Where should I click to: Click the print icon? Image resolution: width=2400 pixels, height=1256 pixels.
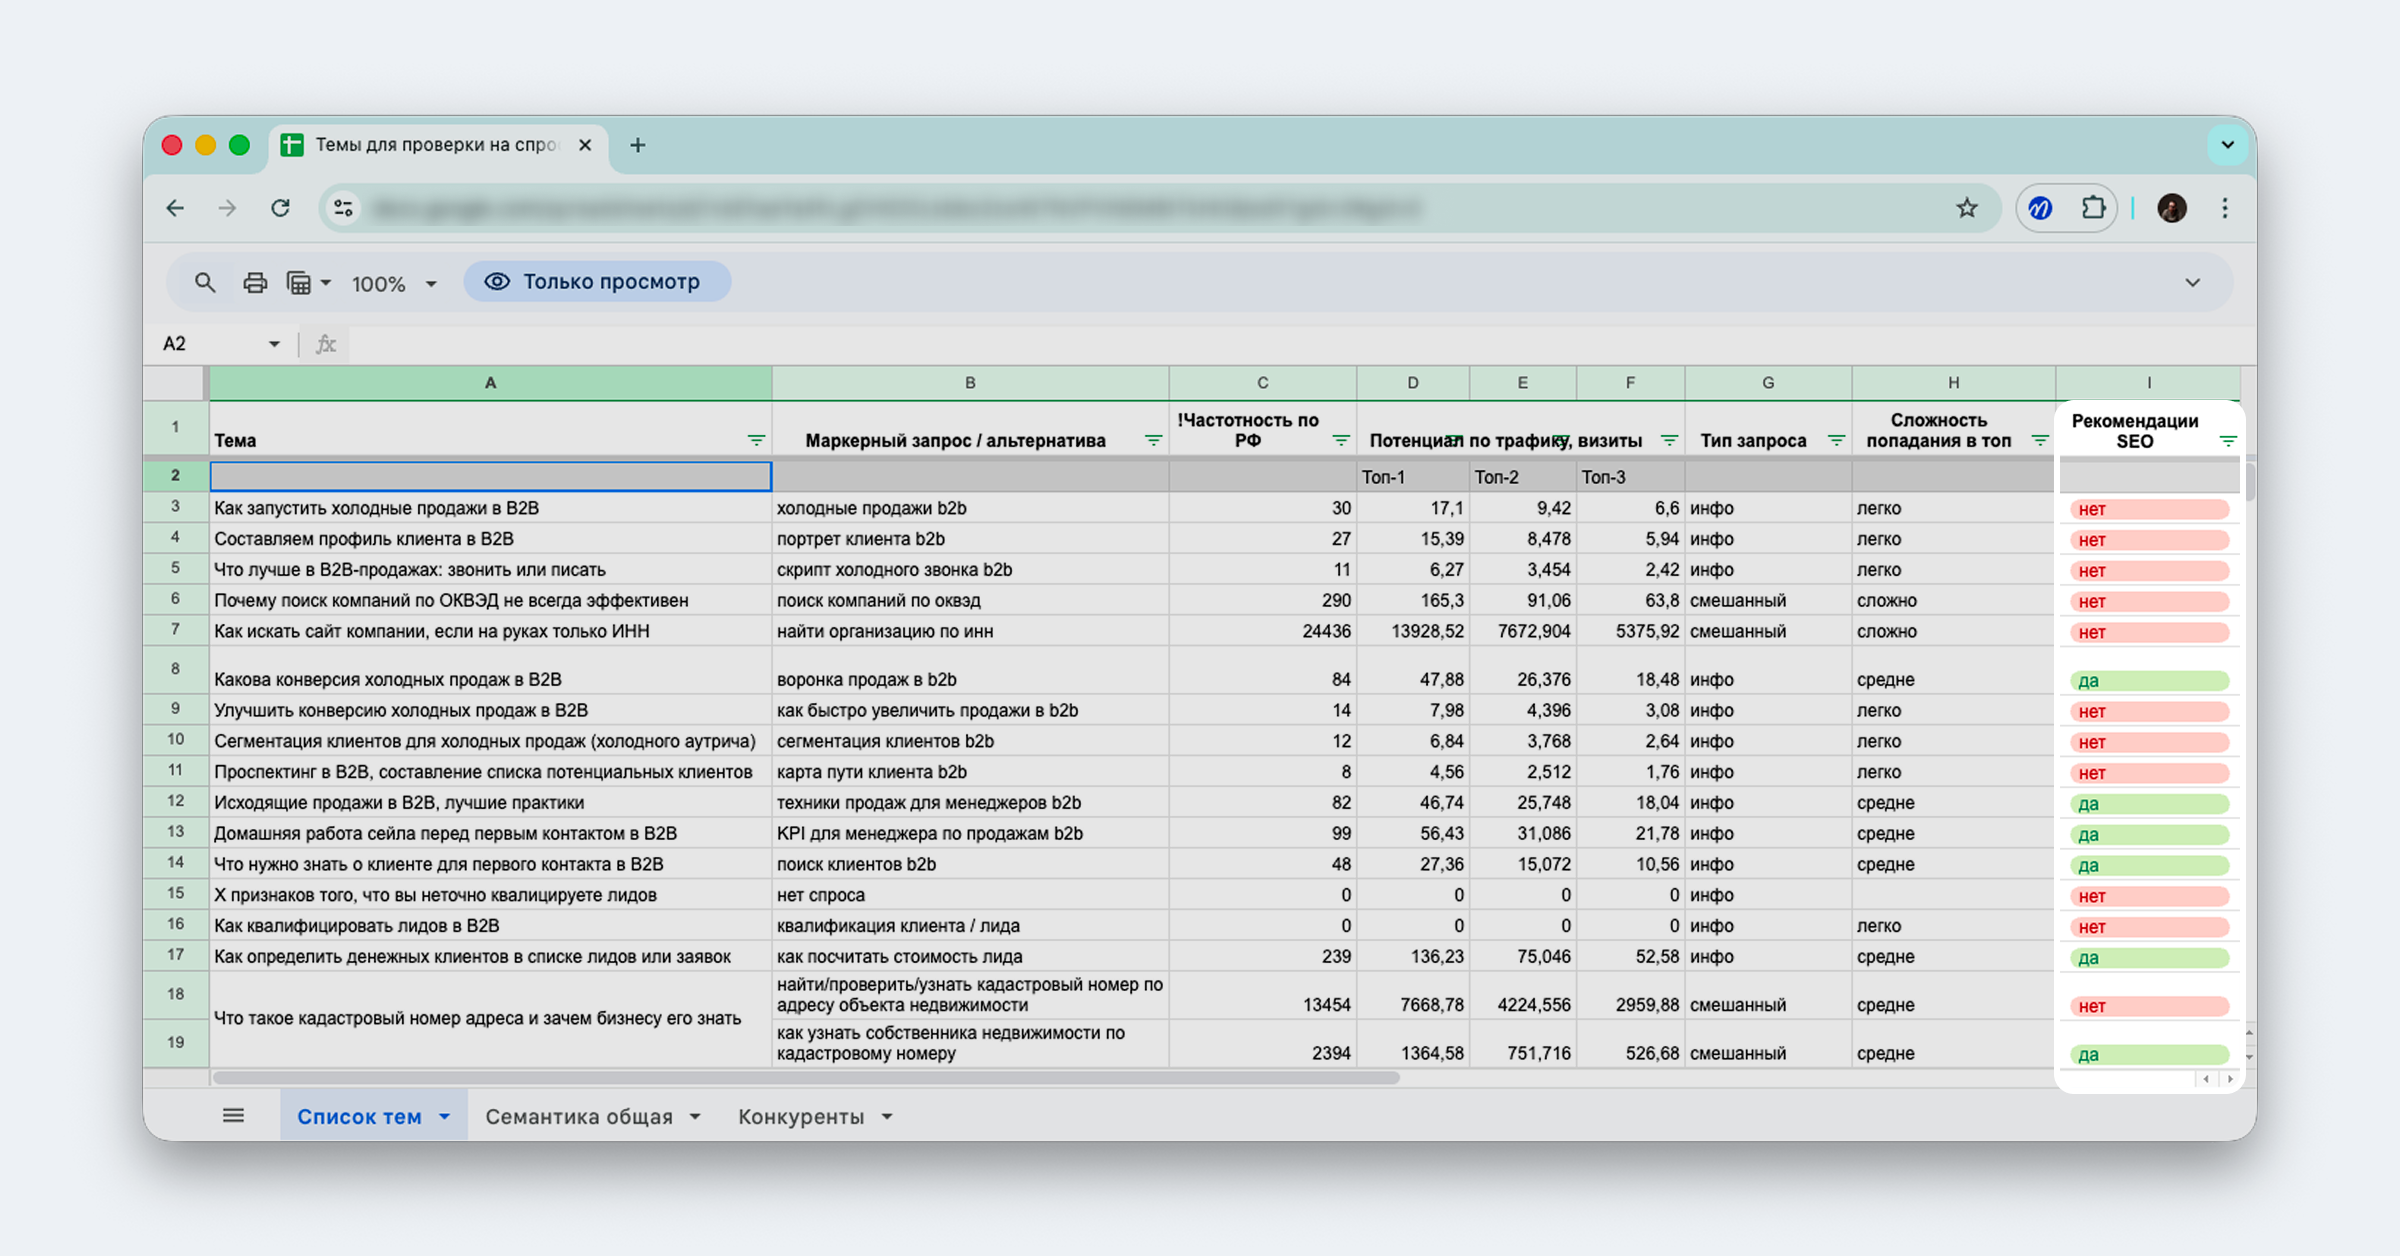pos(255,283)
